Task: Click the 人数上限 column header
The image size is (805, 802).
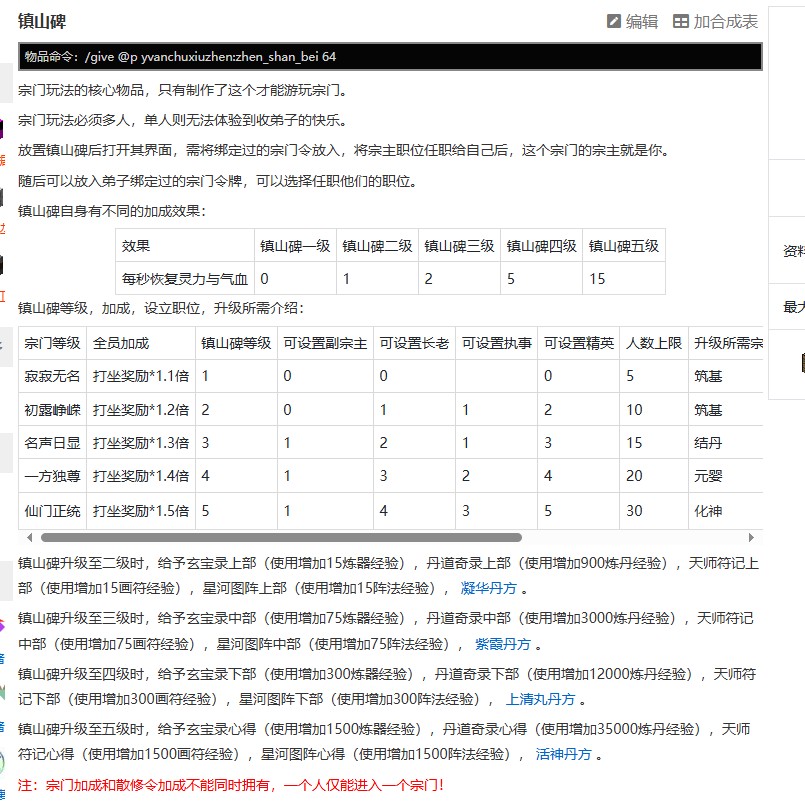Action: [x=654, y=343]
